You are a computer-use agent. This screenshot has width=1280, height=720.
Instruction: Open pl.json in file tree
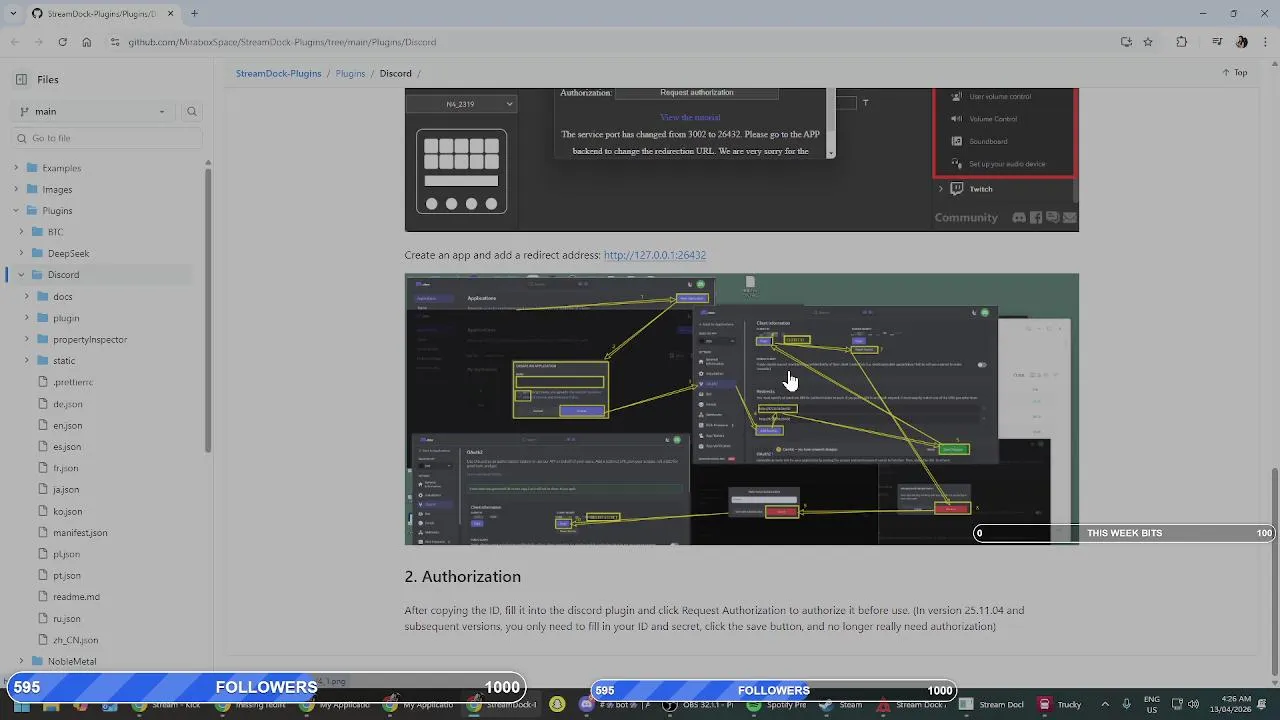point(66,554)
